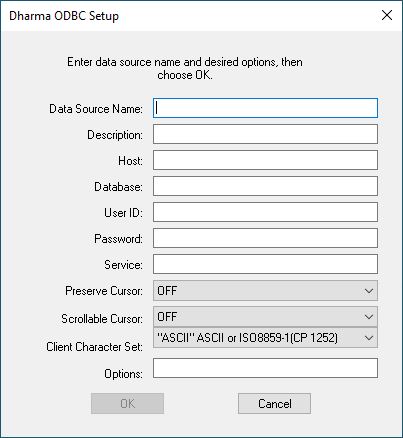Click the 'Scrollable Cursor:' label

point(102,319)
